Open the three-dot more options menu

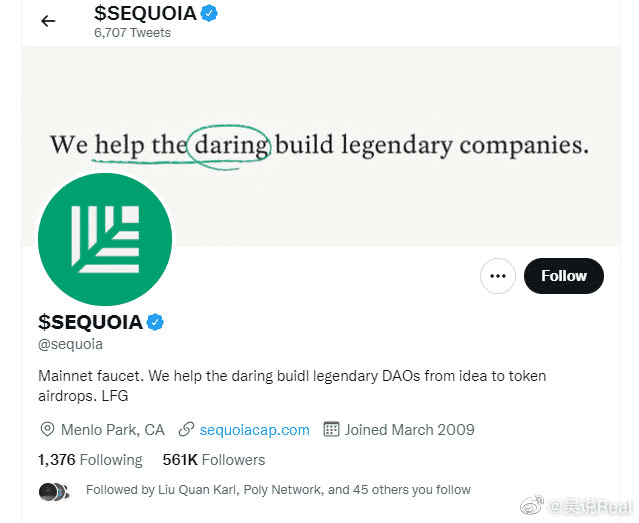point(497,276)
